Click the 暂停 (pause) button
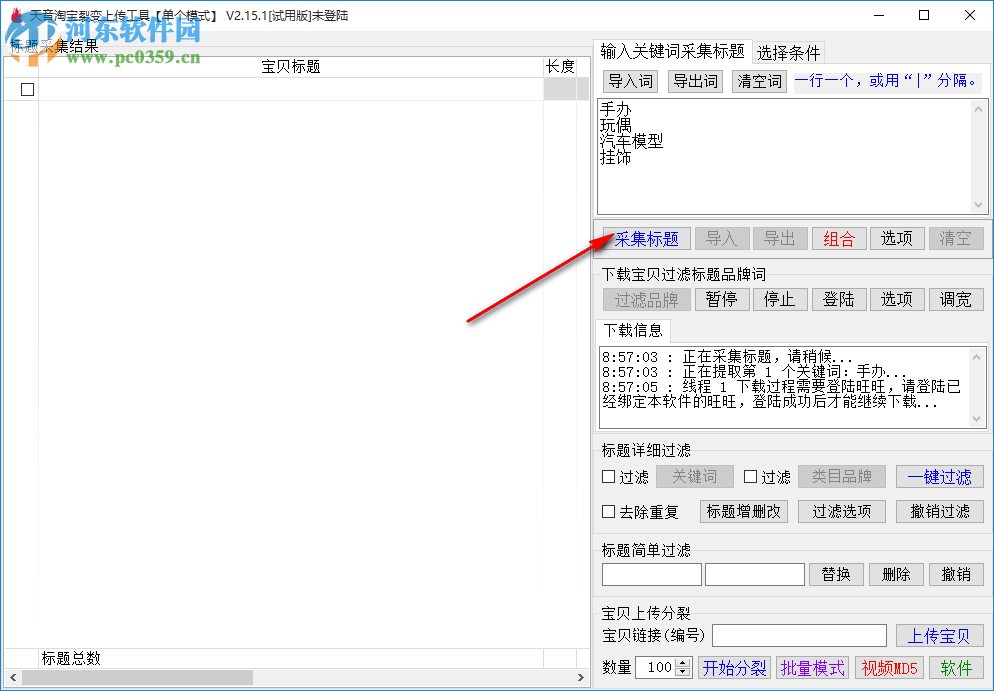Screen dimensions: 994x691 coord(722,299)
